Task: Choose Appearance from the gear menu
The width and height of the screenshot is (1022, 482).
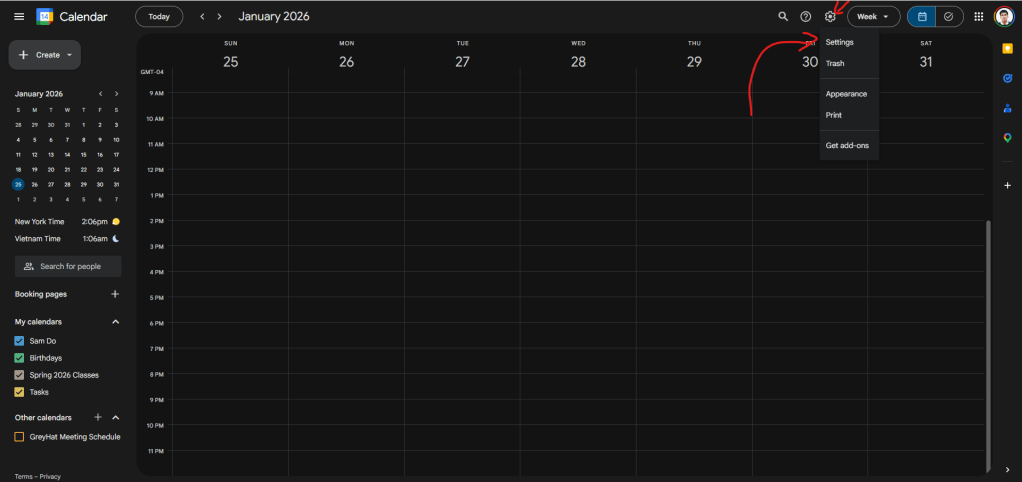Action: 849,94
